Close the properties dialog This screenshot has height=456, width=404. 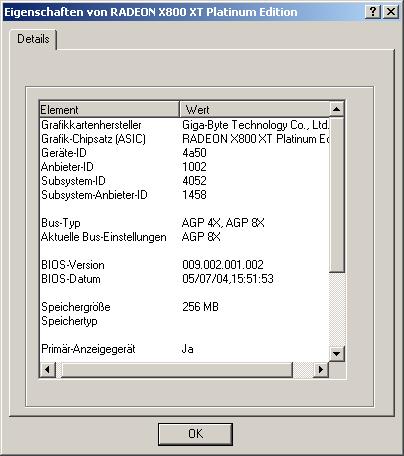pyautogui.click(x=391, y=12)
